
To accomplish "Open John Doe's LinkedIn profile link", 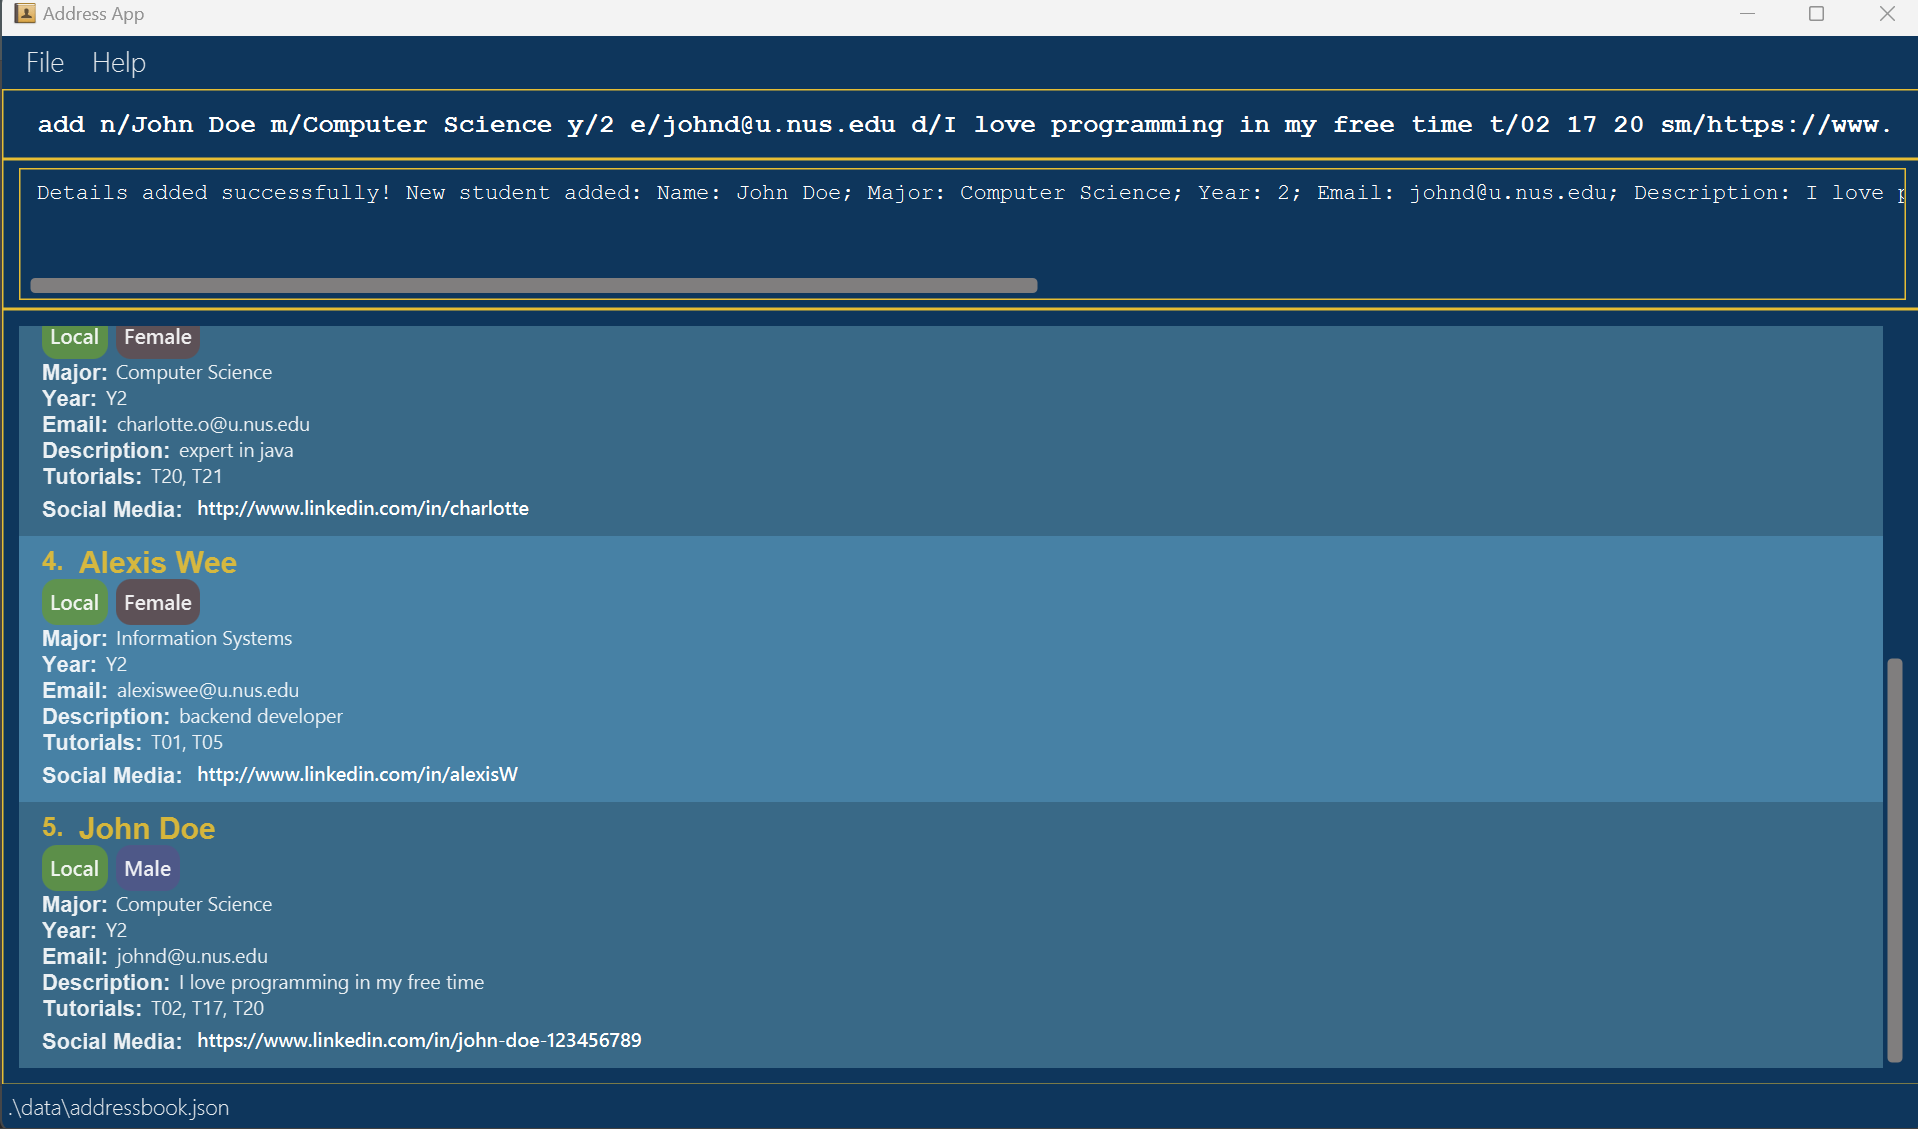I will tap(419, 1041).
